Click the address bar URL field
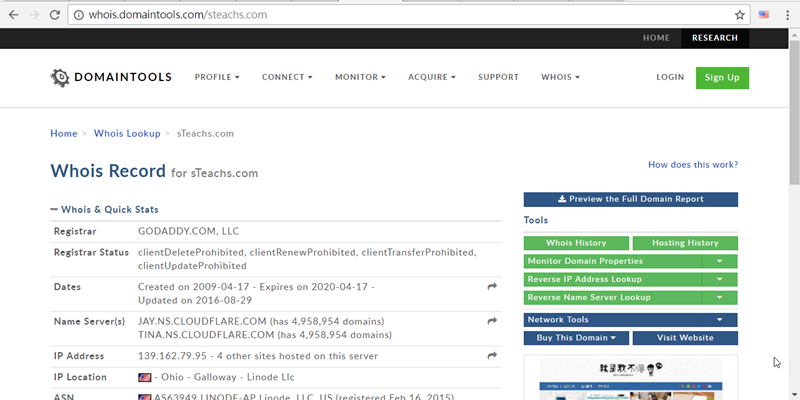 [x=408, y=15]
